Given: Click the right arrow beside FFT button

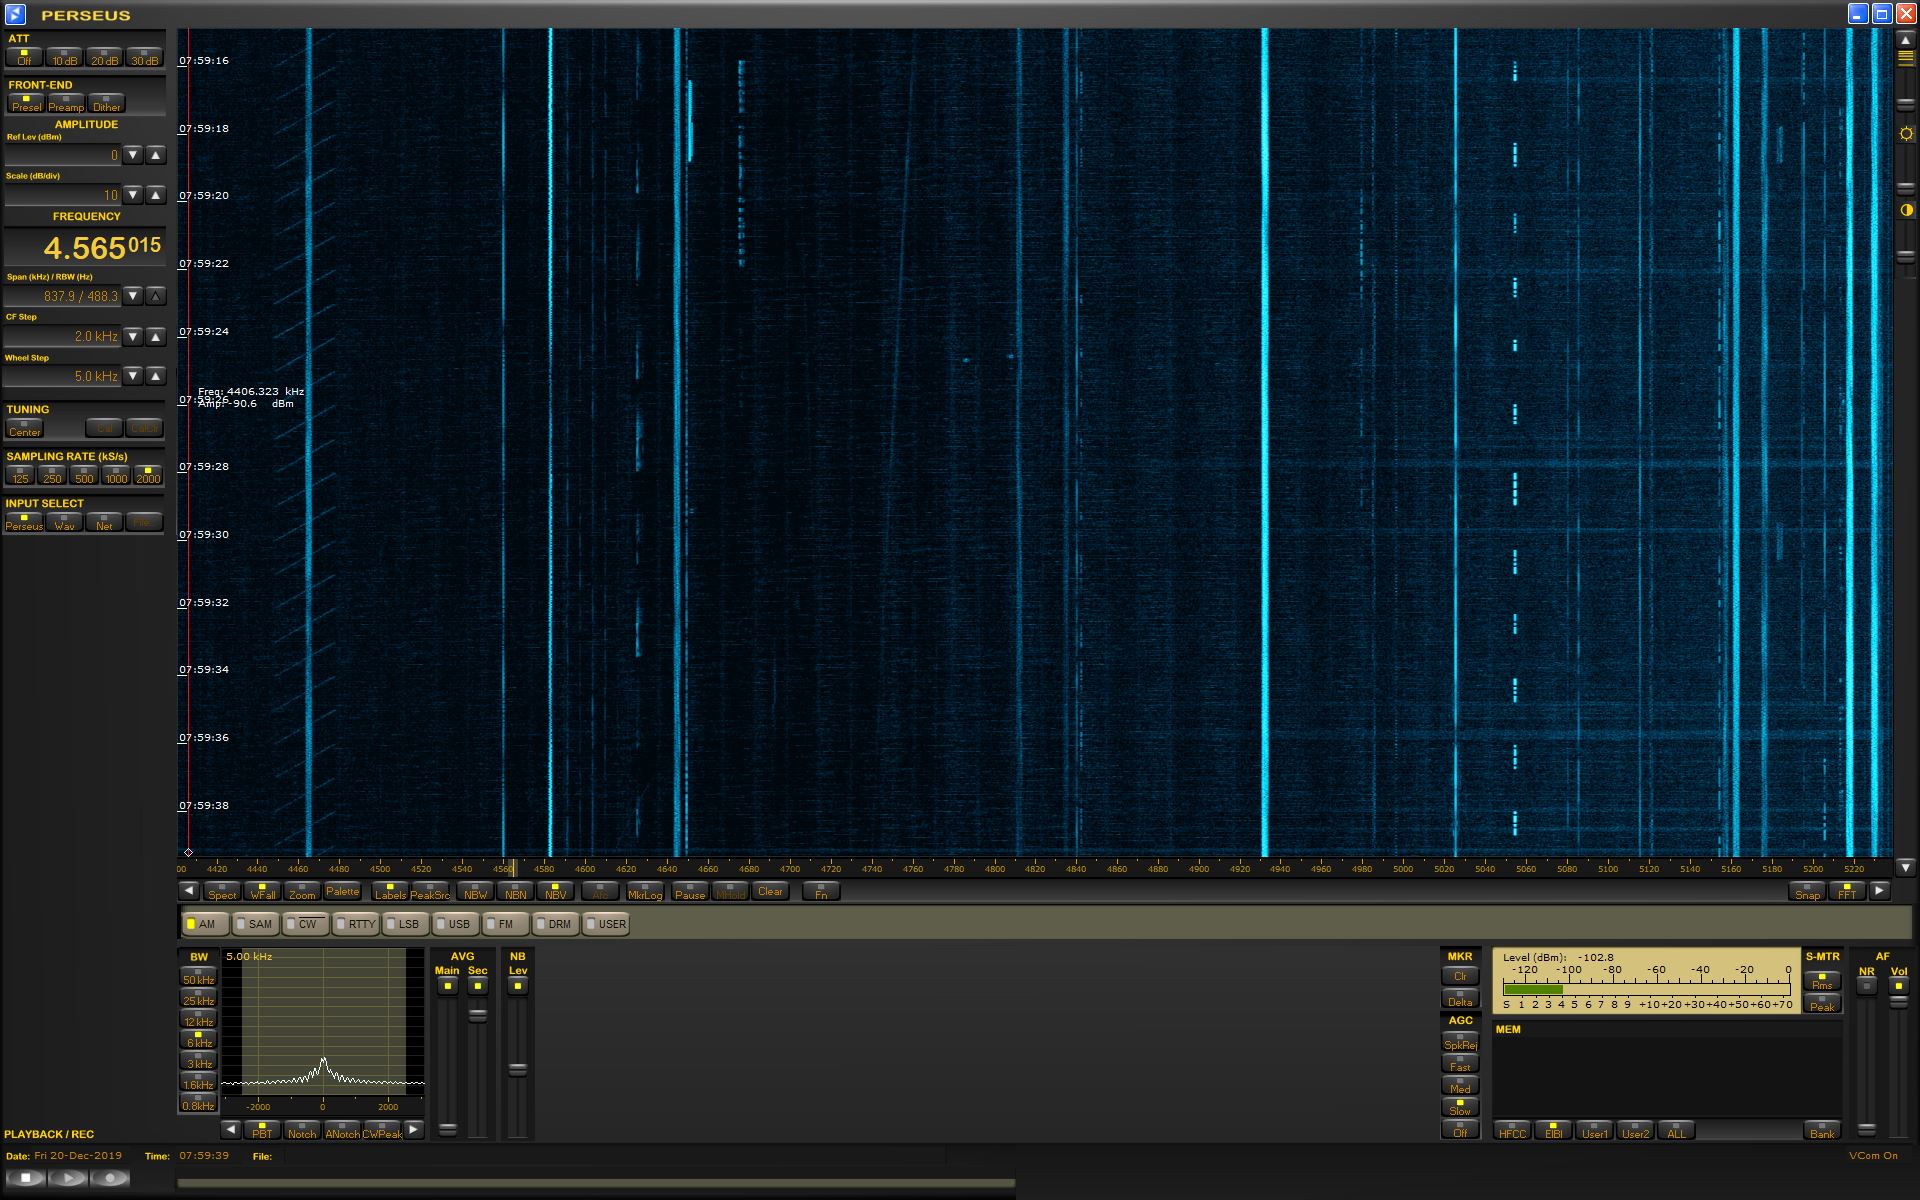Looking at the screenshot, I should coord(1879,890).
